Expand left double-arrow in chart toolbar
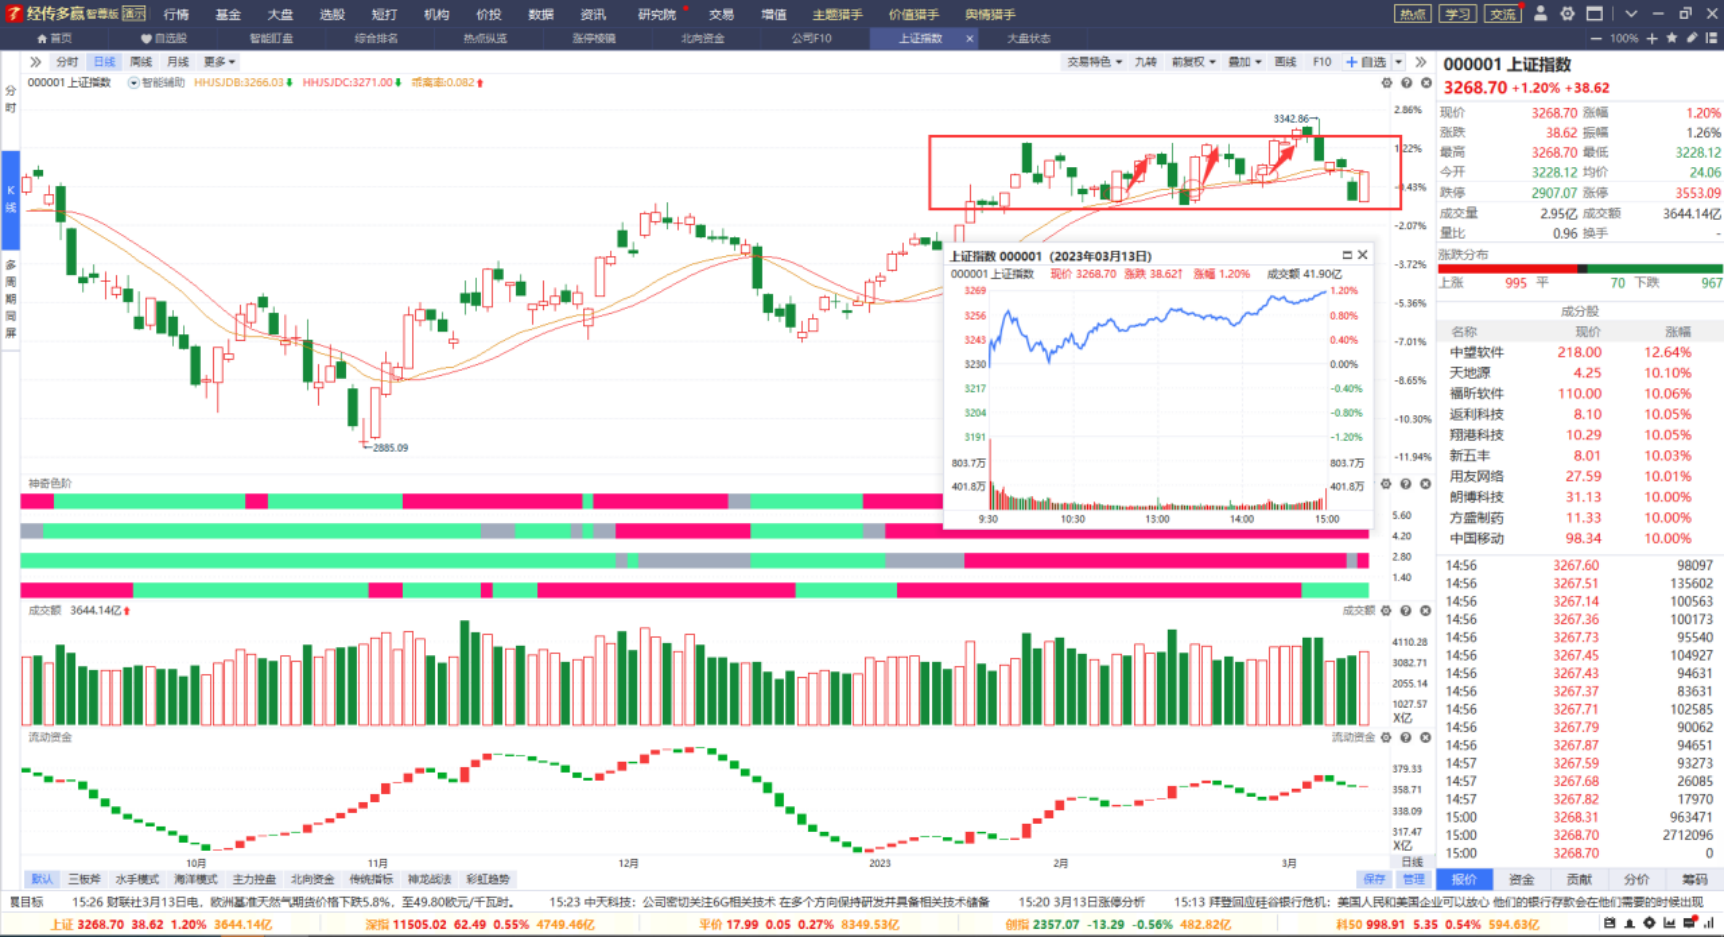The image size is (1725, 937). [36, 62]
